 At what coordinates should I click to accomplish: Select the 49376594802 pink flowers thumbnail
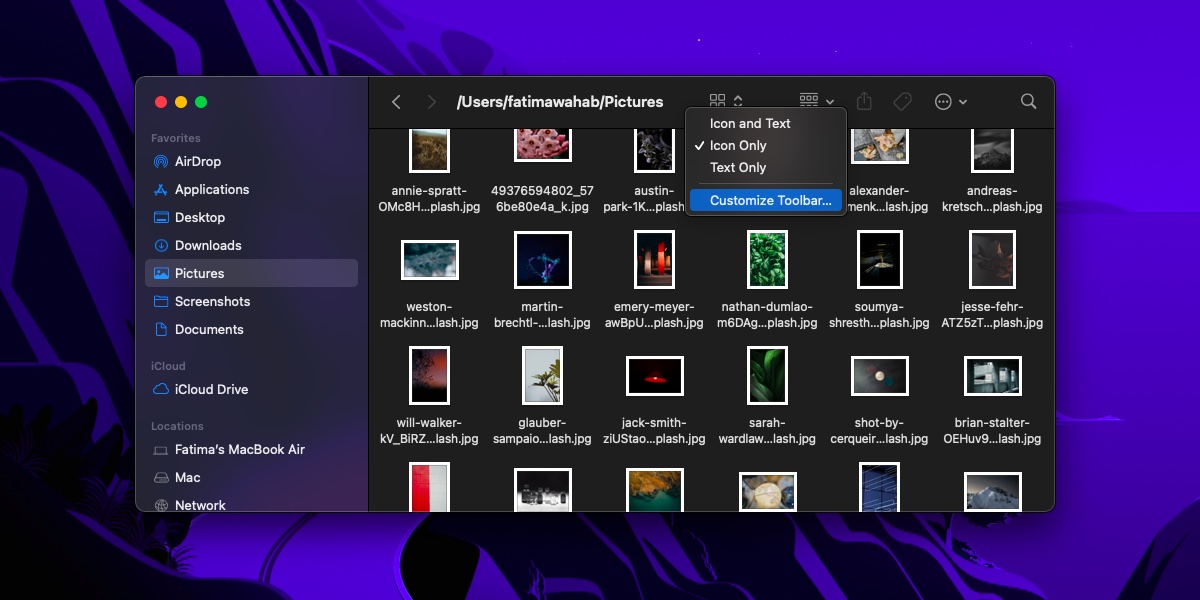tap(543, 145)
